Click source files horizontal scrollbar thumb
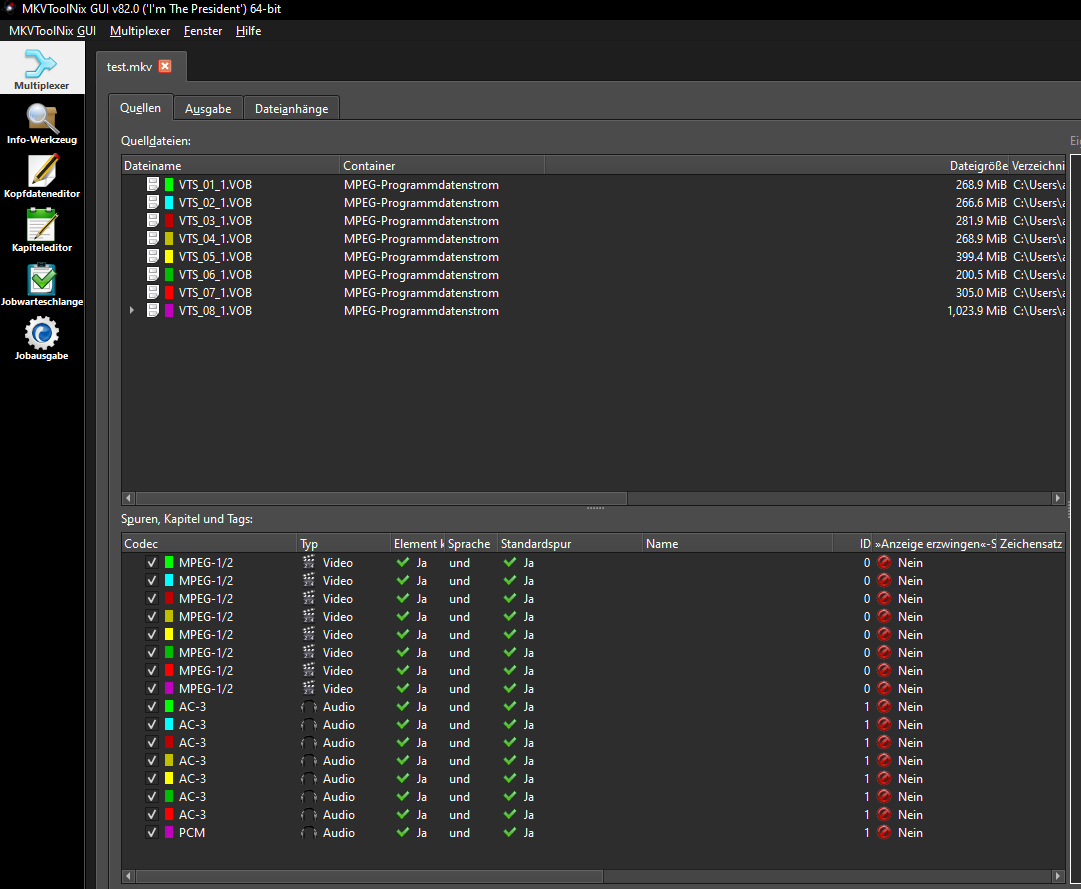Screen dimensions: 1081x889 coord(381,498)
